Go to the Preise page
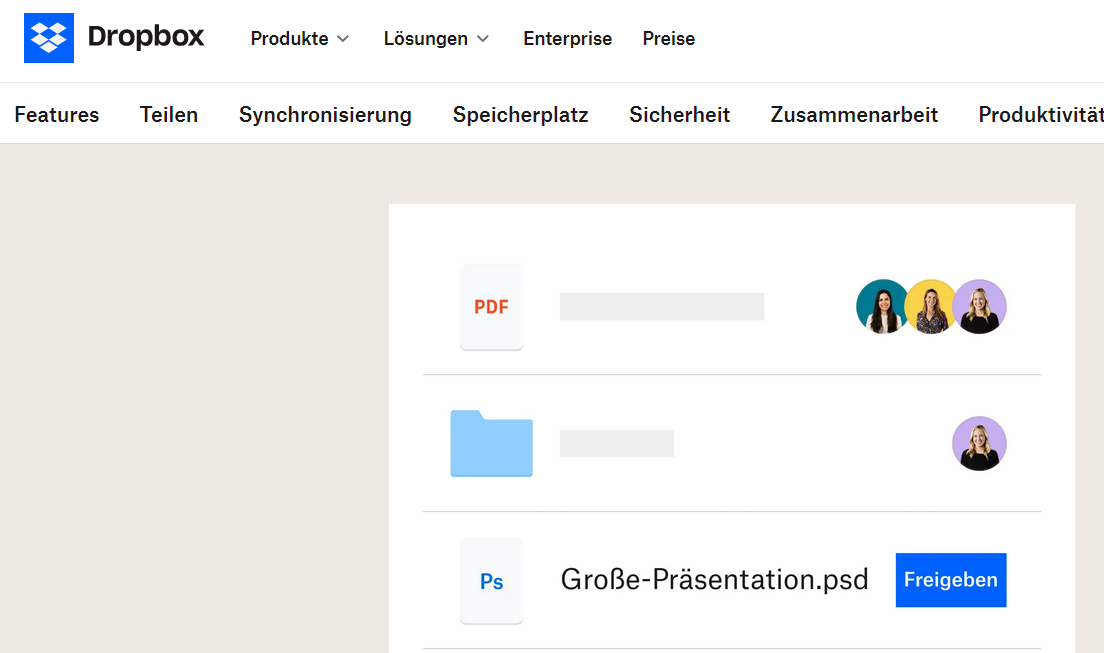Viewport: 1104px width, 653px height. click(x=669, y=39)
